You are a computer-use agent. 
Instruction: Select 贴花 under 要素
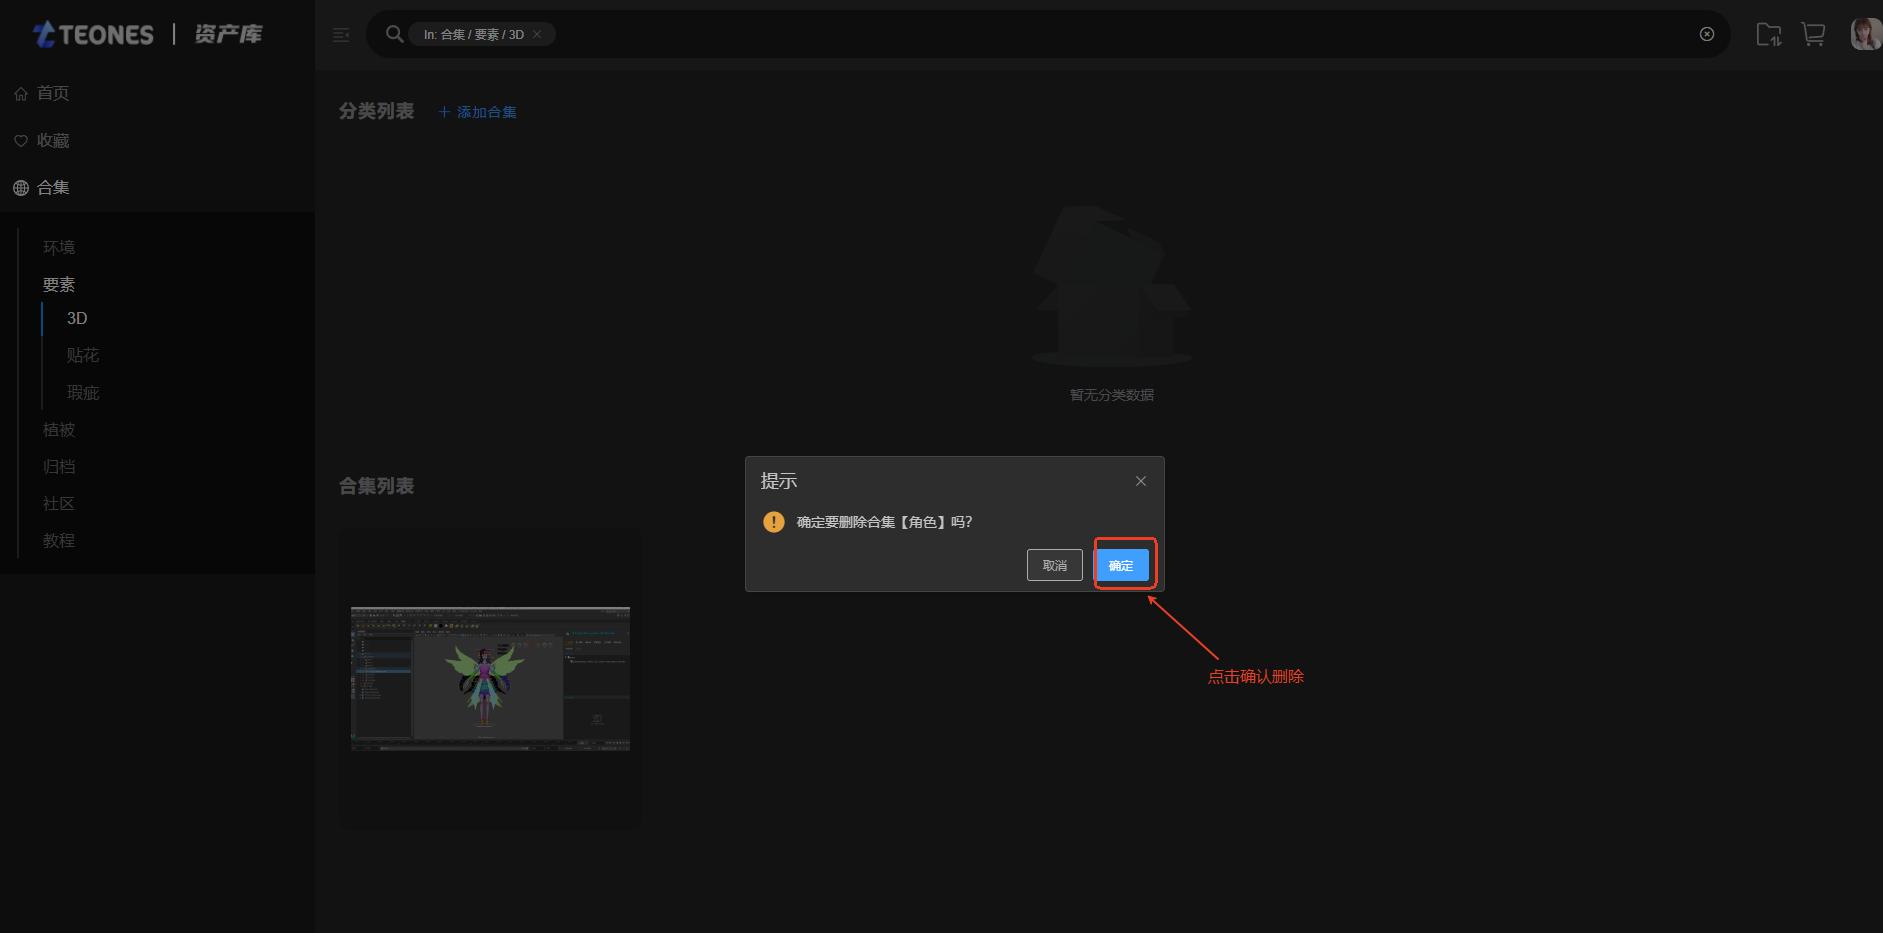pyautogui.click(x=83, y=355)
